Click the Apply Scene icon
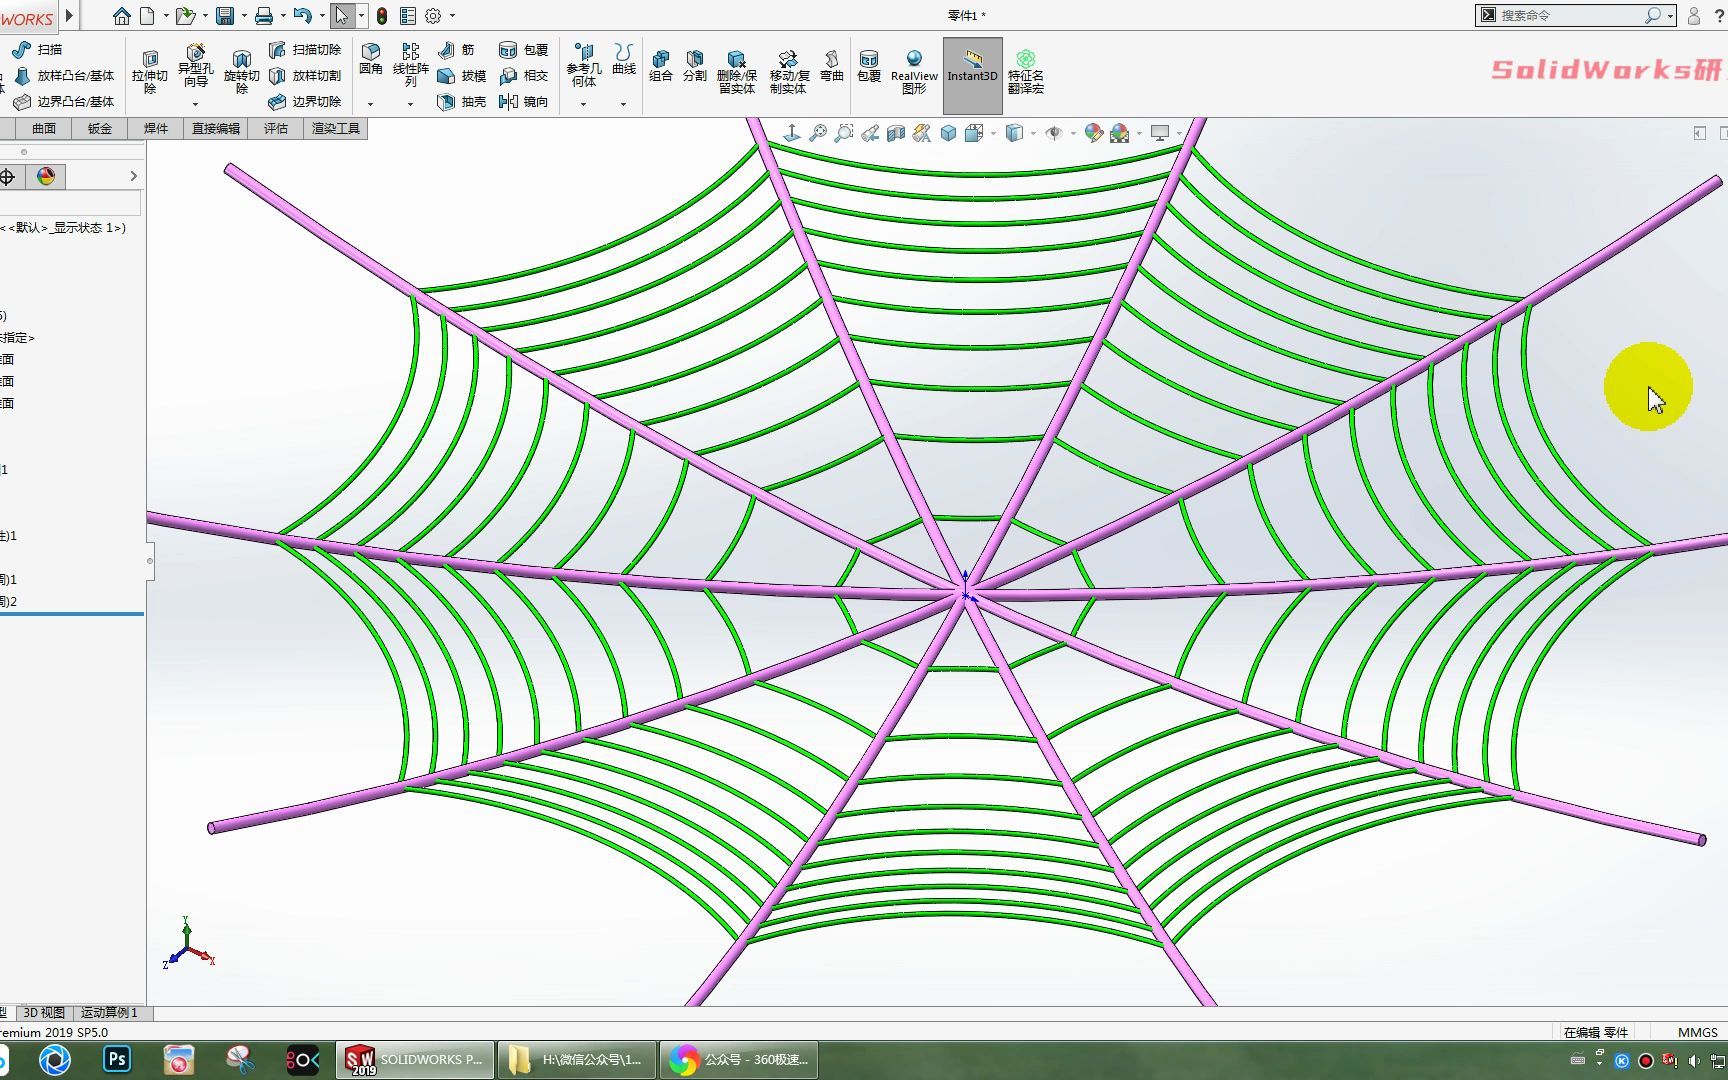Viewport: 1728px width, 1080px height. coord(1120,133)
